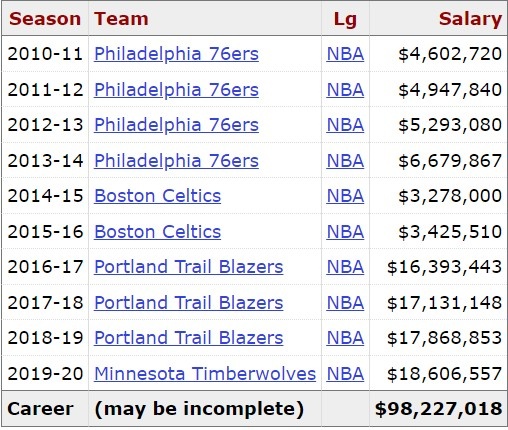508x430 pixels.
Task: Open Portland Trail Blazers link for 2017-18
Action: [189, 303]
